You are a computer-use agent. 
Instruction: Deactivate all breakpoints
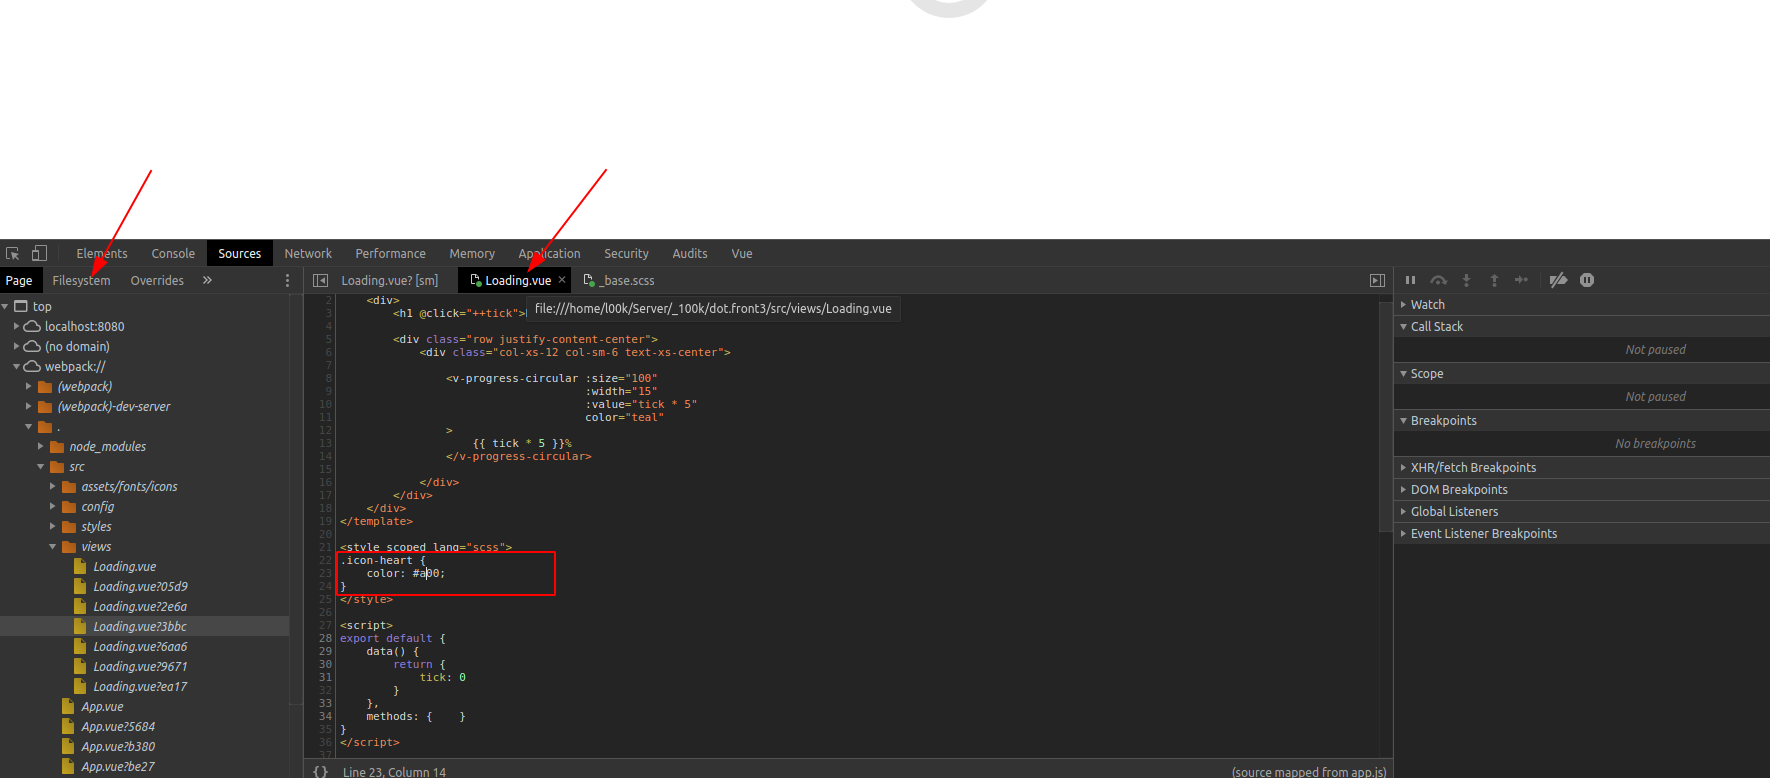tap(1558, 280)
